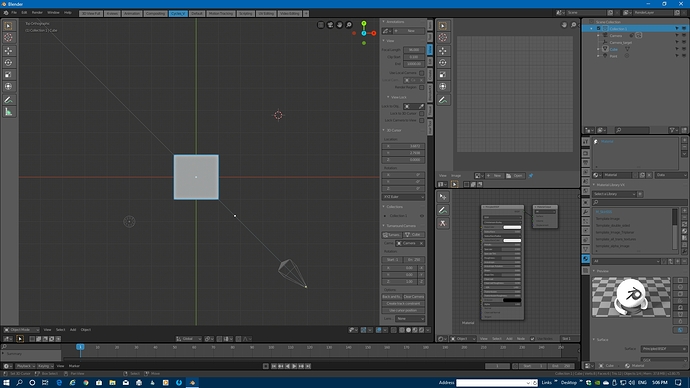Jump to the timeline's last frame

point(308,366)
